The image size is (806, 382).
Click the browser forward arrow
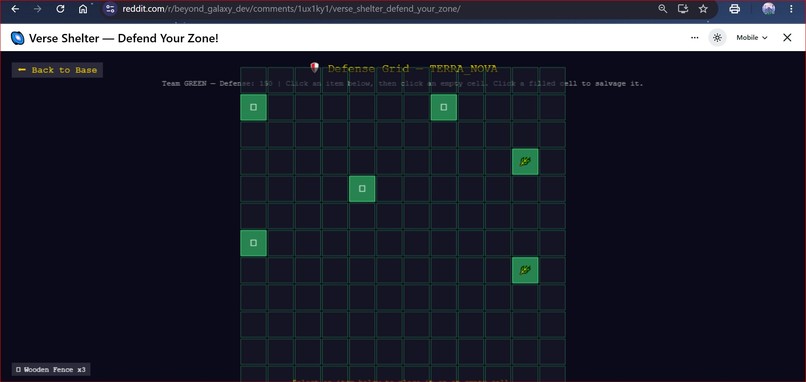tap(38, 9)
